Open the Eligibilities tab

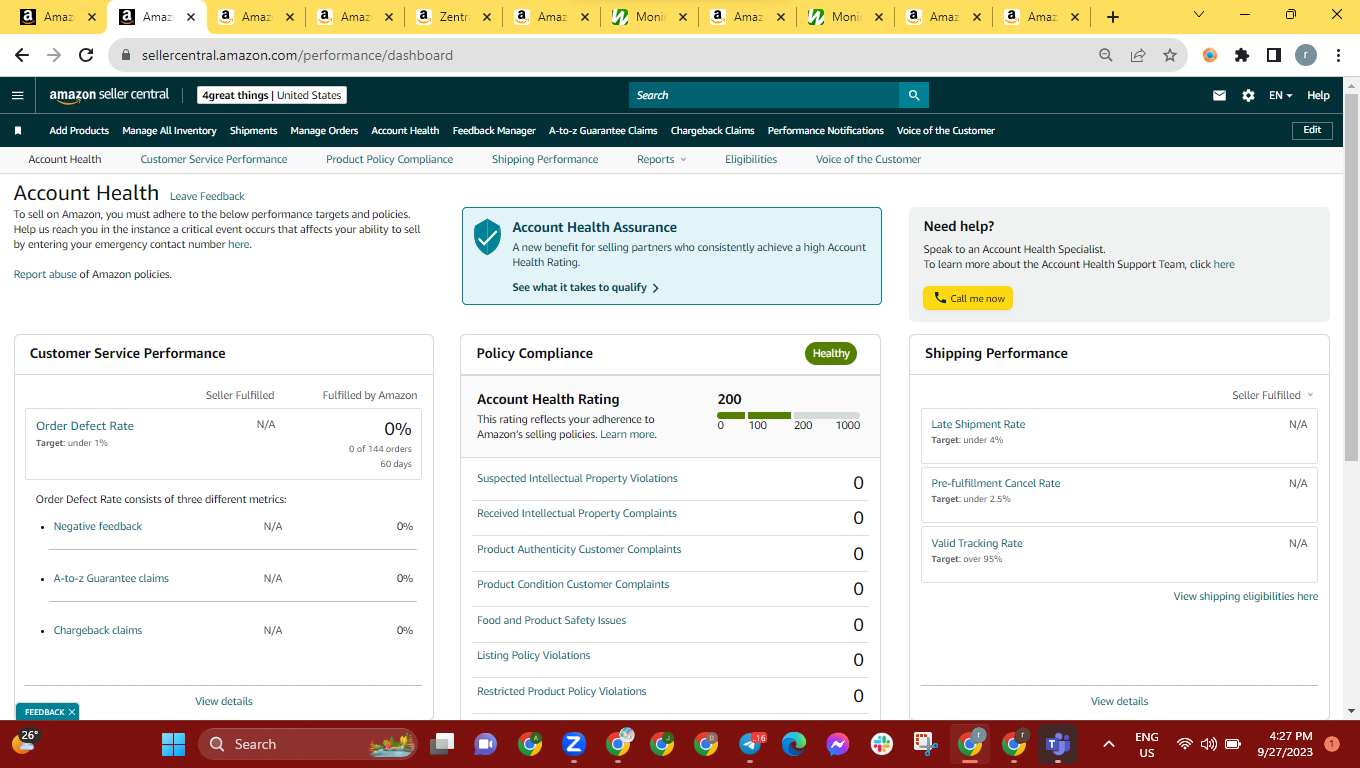[751, 159]
